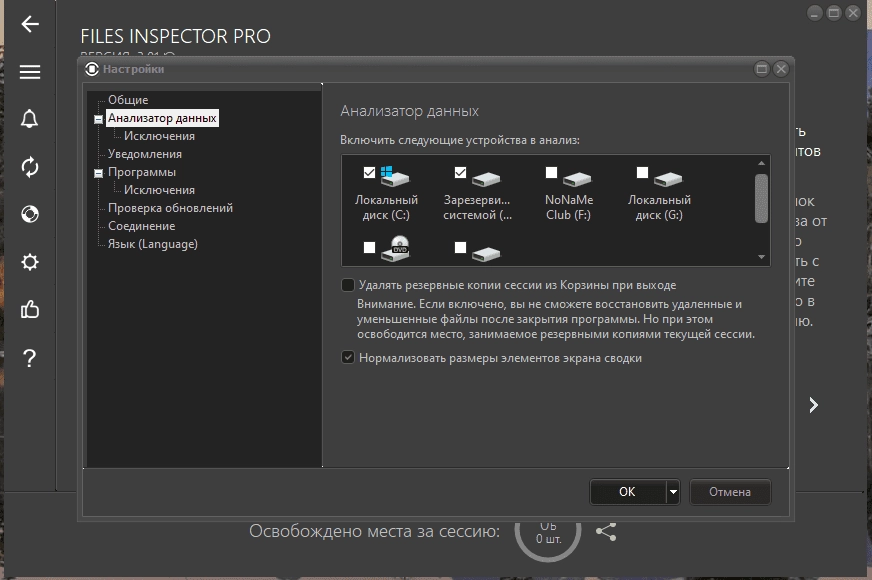Click the device list scrollbar thumb
The image size is (872, 580).
tap(761, 199)
